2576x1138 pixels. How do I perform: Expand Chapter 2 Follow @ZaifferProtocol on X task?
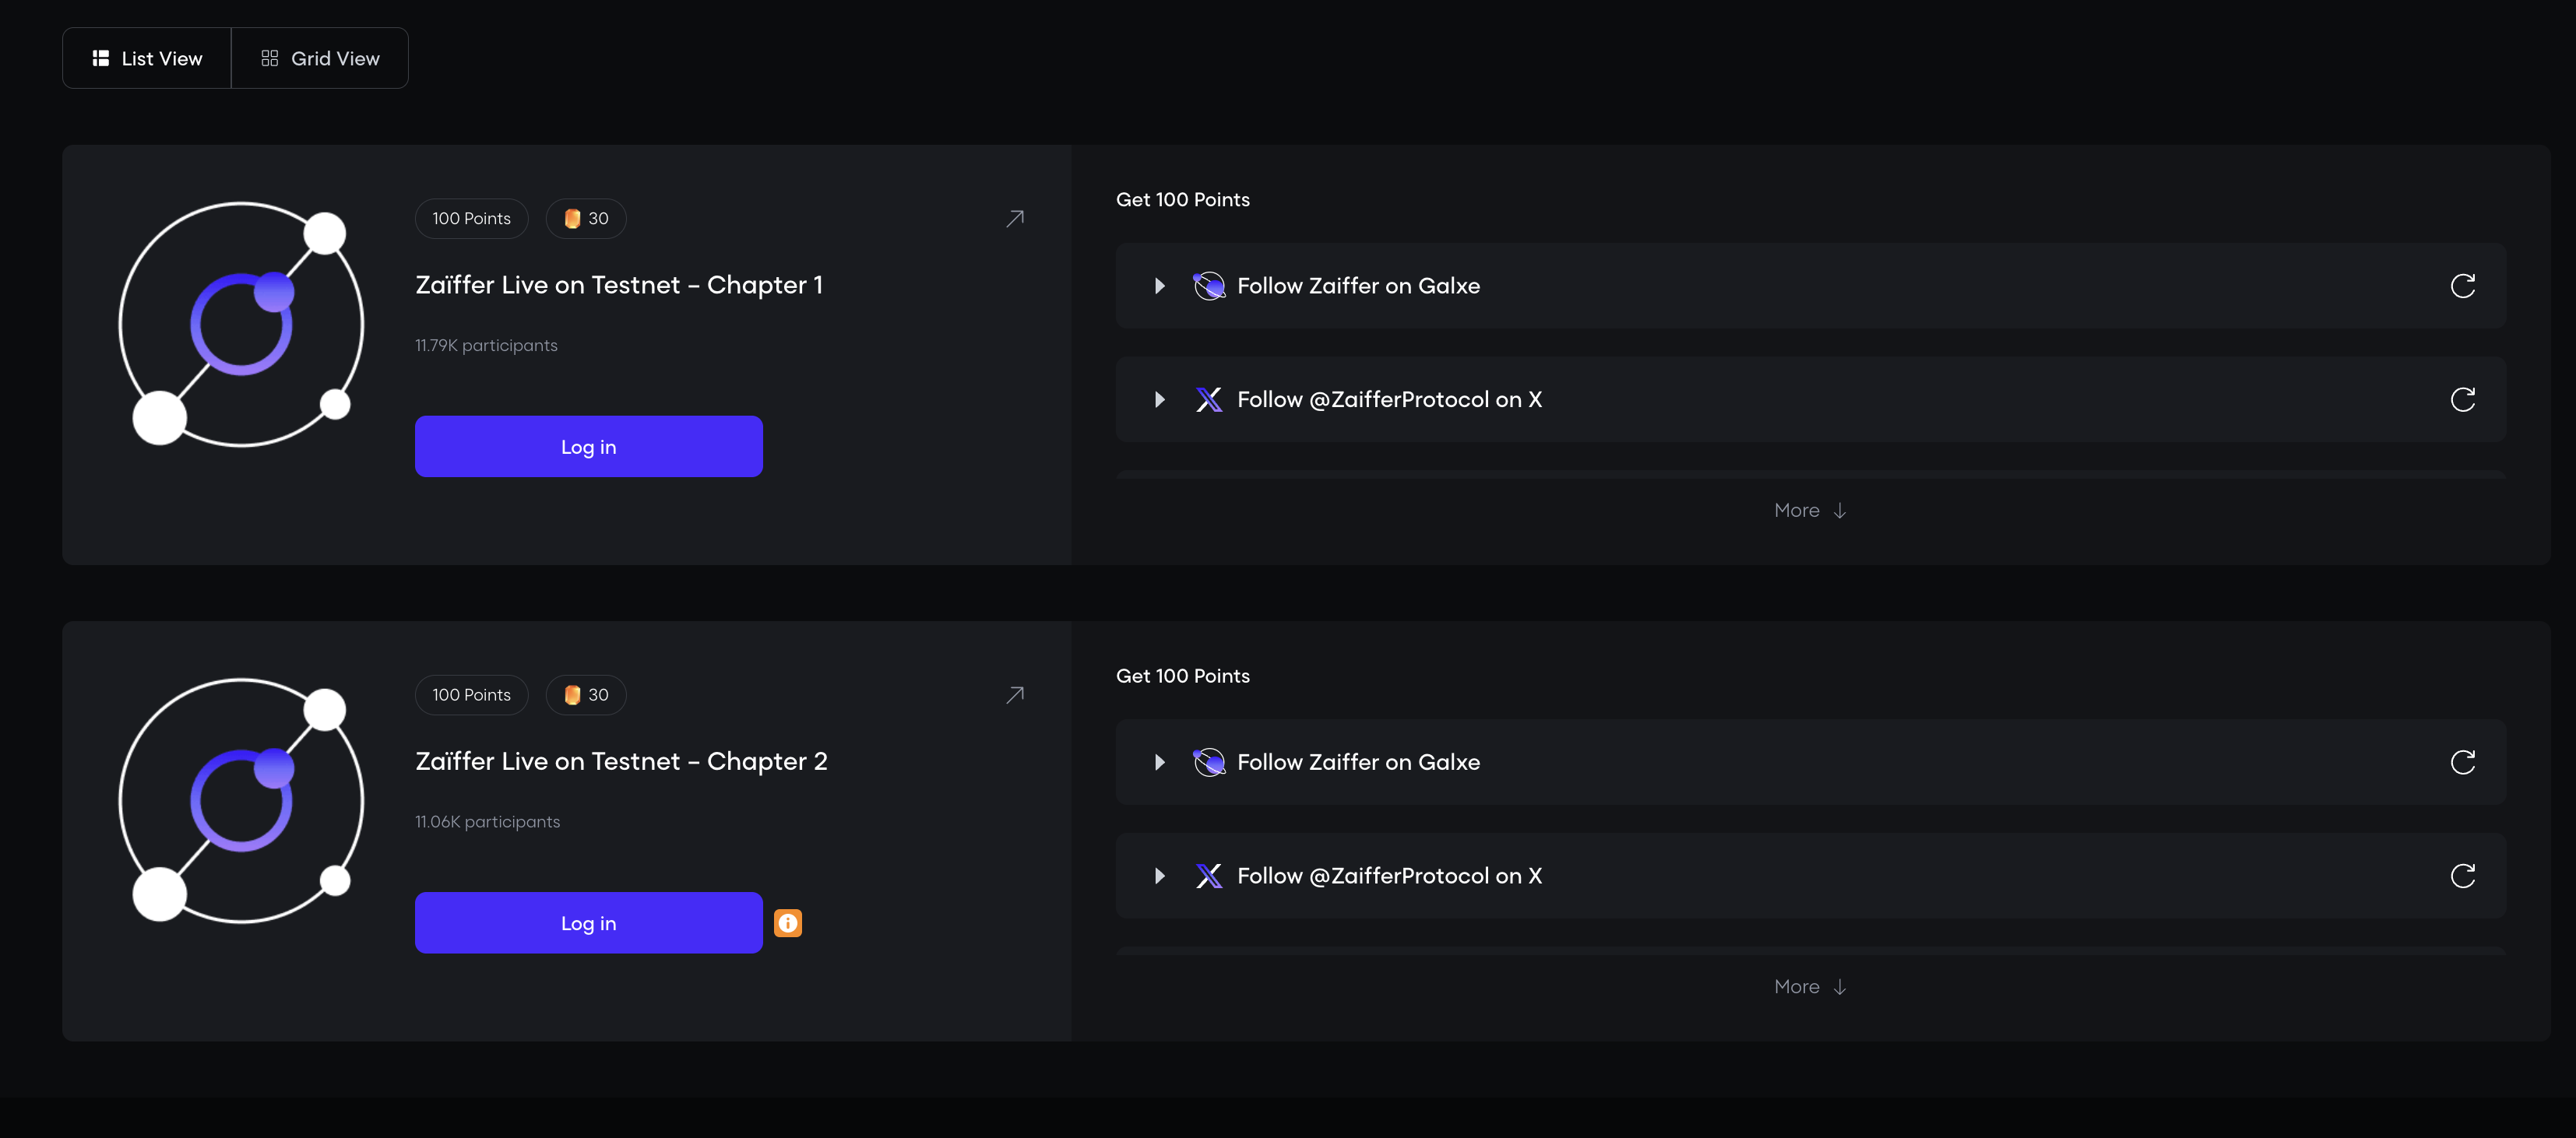tap(1159, 876)
